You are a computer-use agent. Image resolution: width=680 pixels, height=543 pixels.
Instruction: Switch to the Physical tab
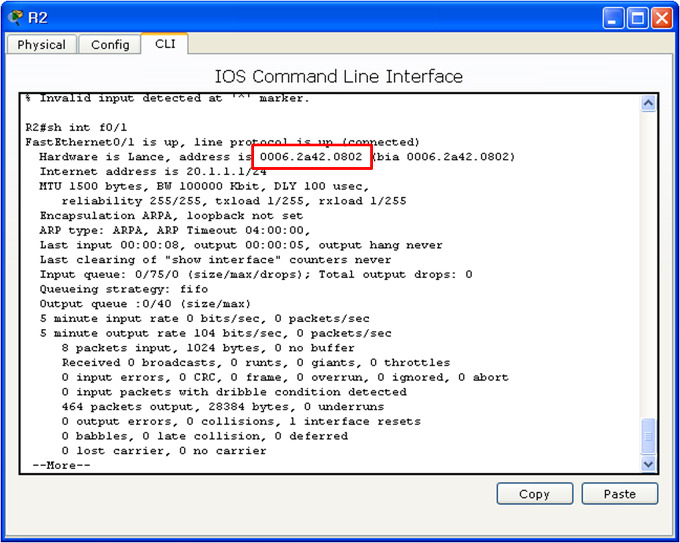coord(41,44)
